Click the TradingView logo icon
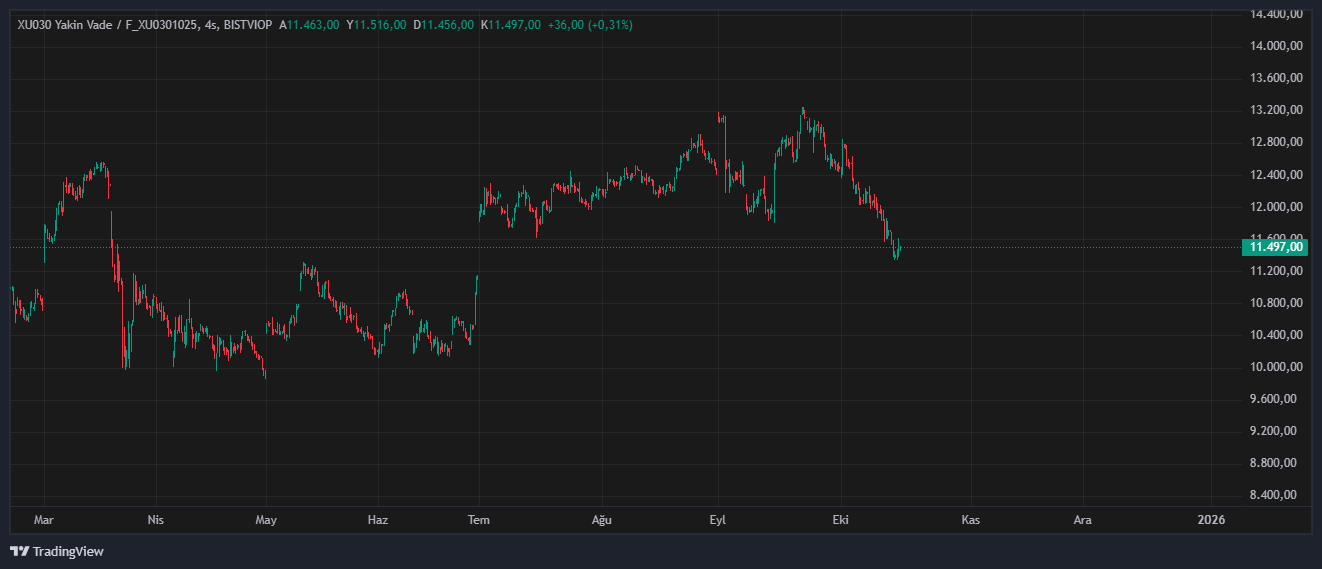 (19, 551)
